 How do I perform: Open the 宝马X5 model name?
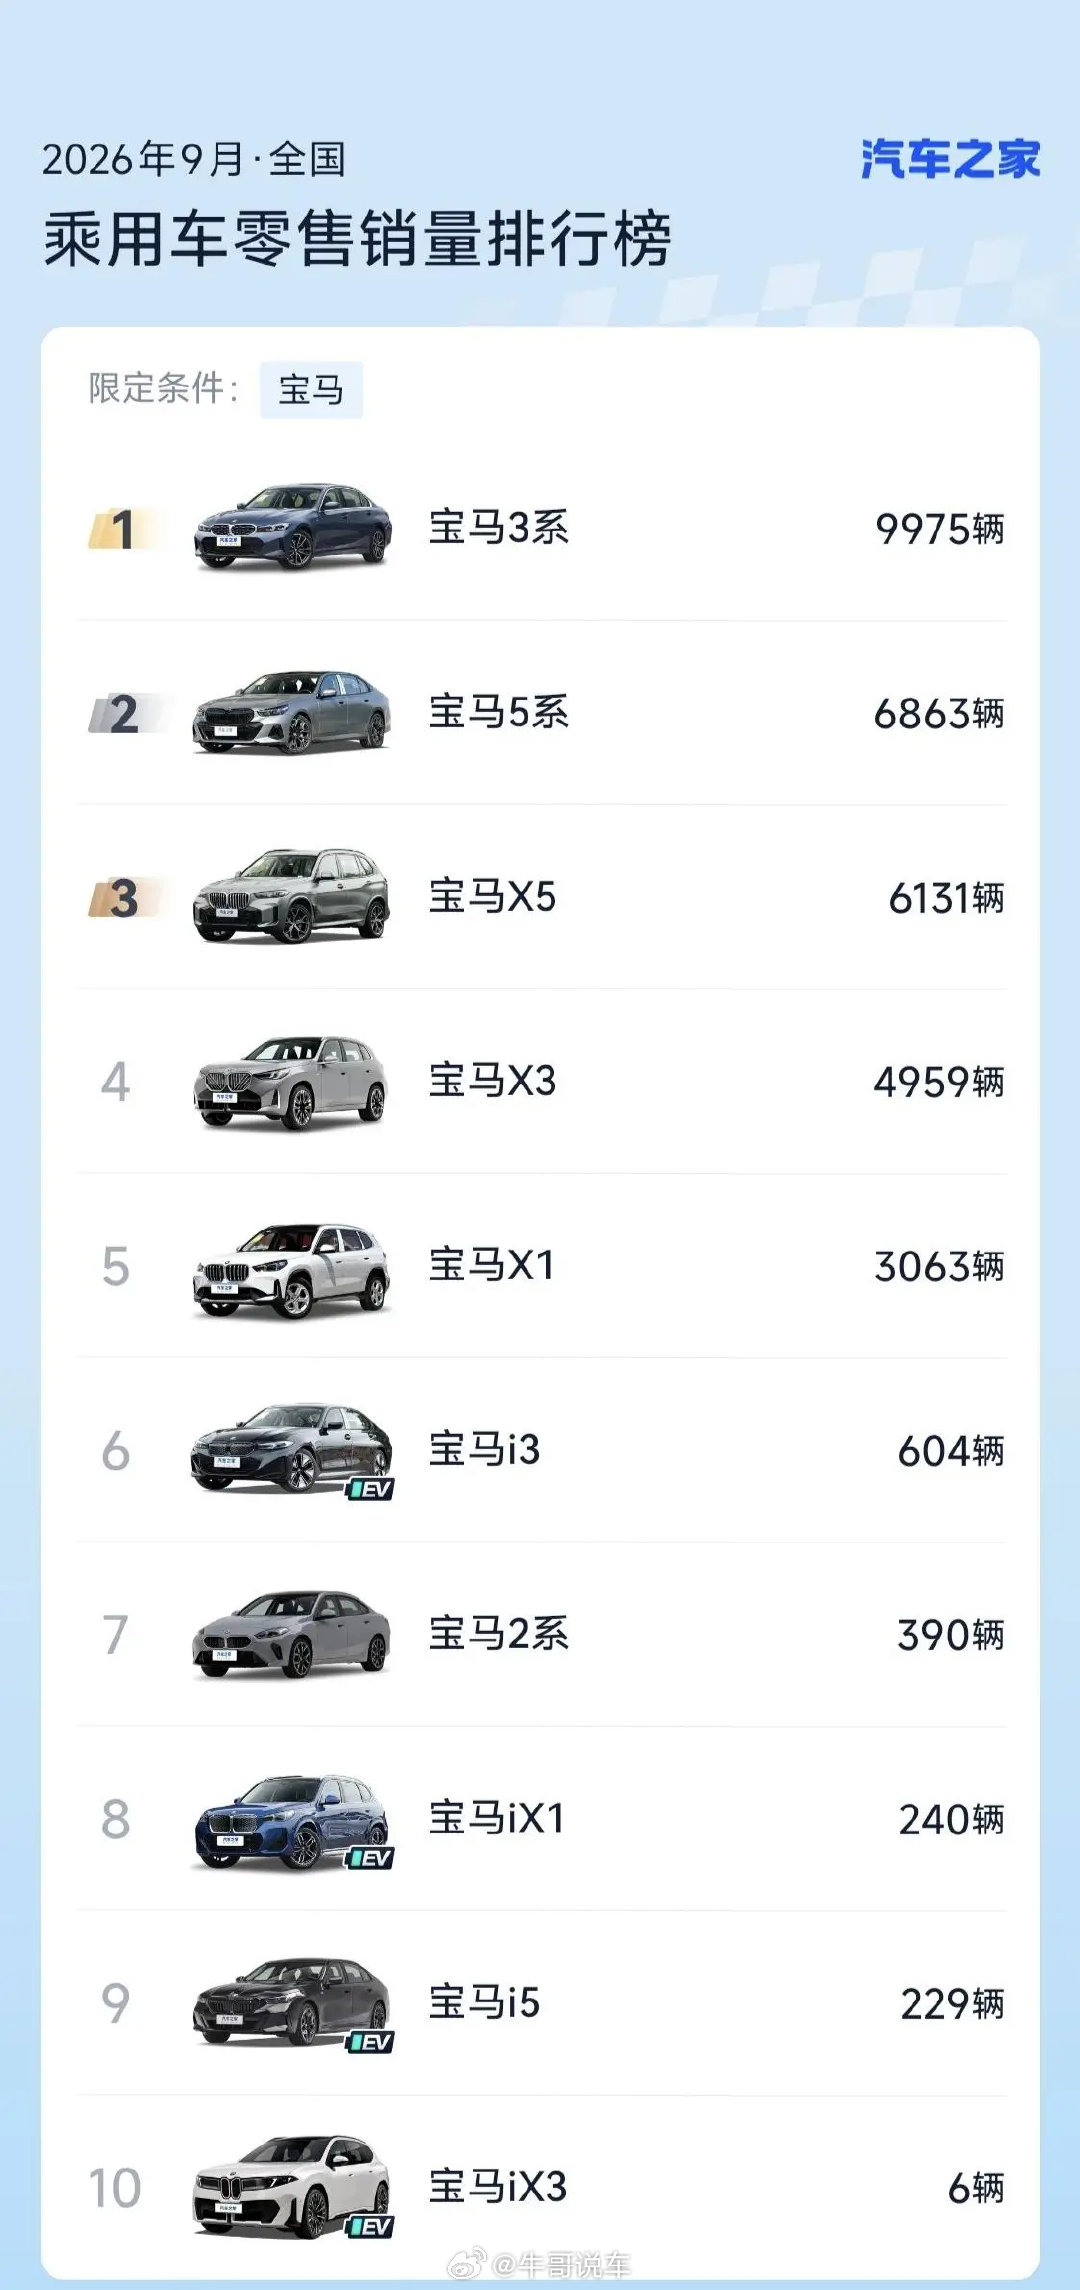pos(492,896)
